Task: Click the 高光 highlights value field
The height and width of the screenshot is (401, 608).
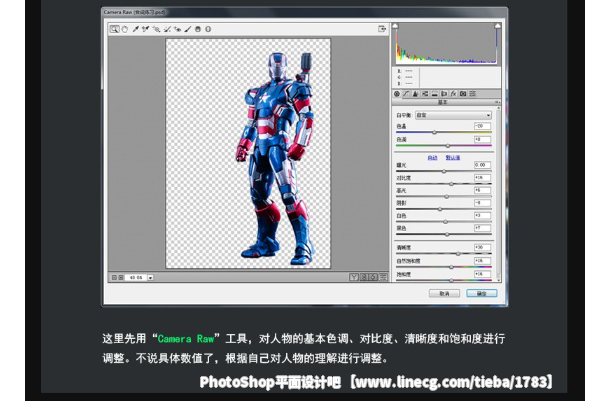Action: 482,190
